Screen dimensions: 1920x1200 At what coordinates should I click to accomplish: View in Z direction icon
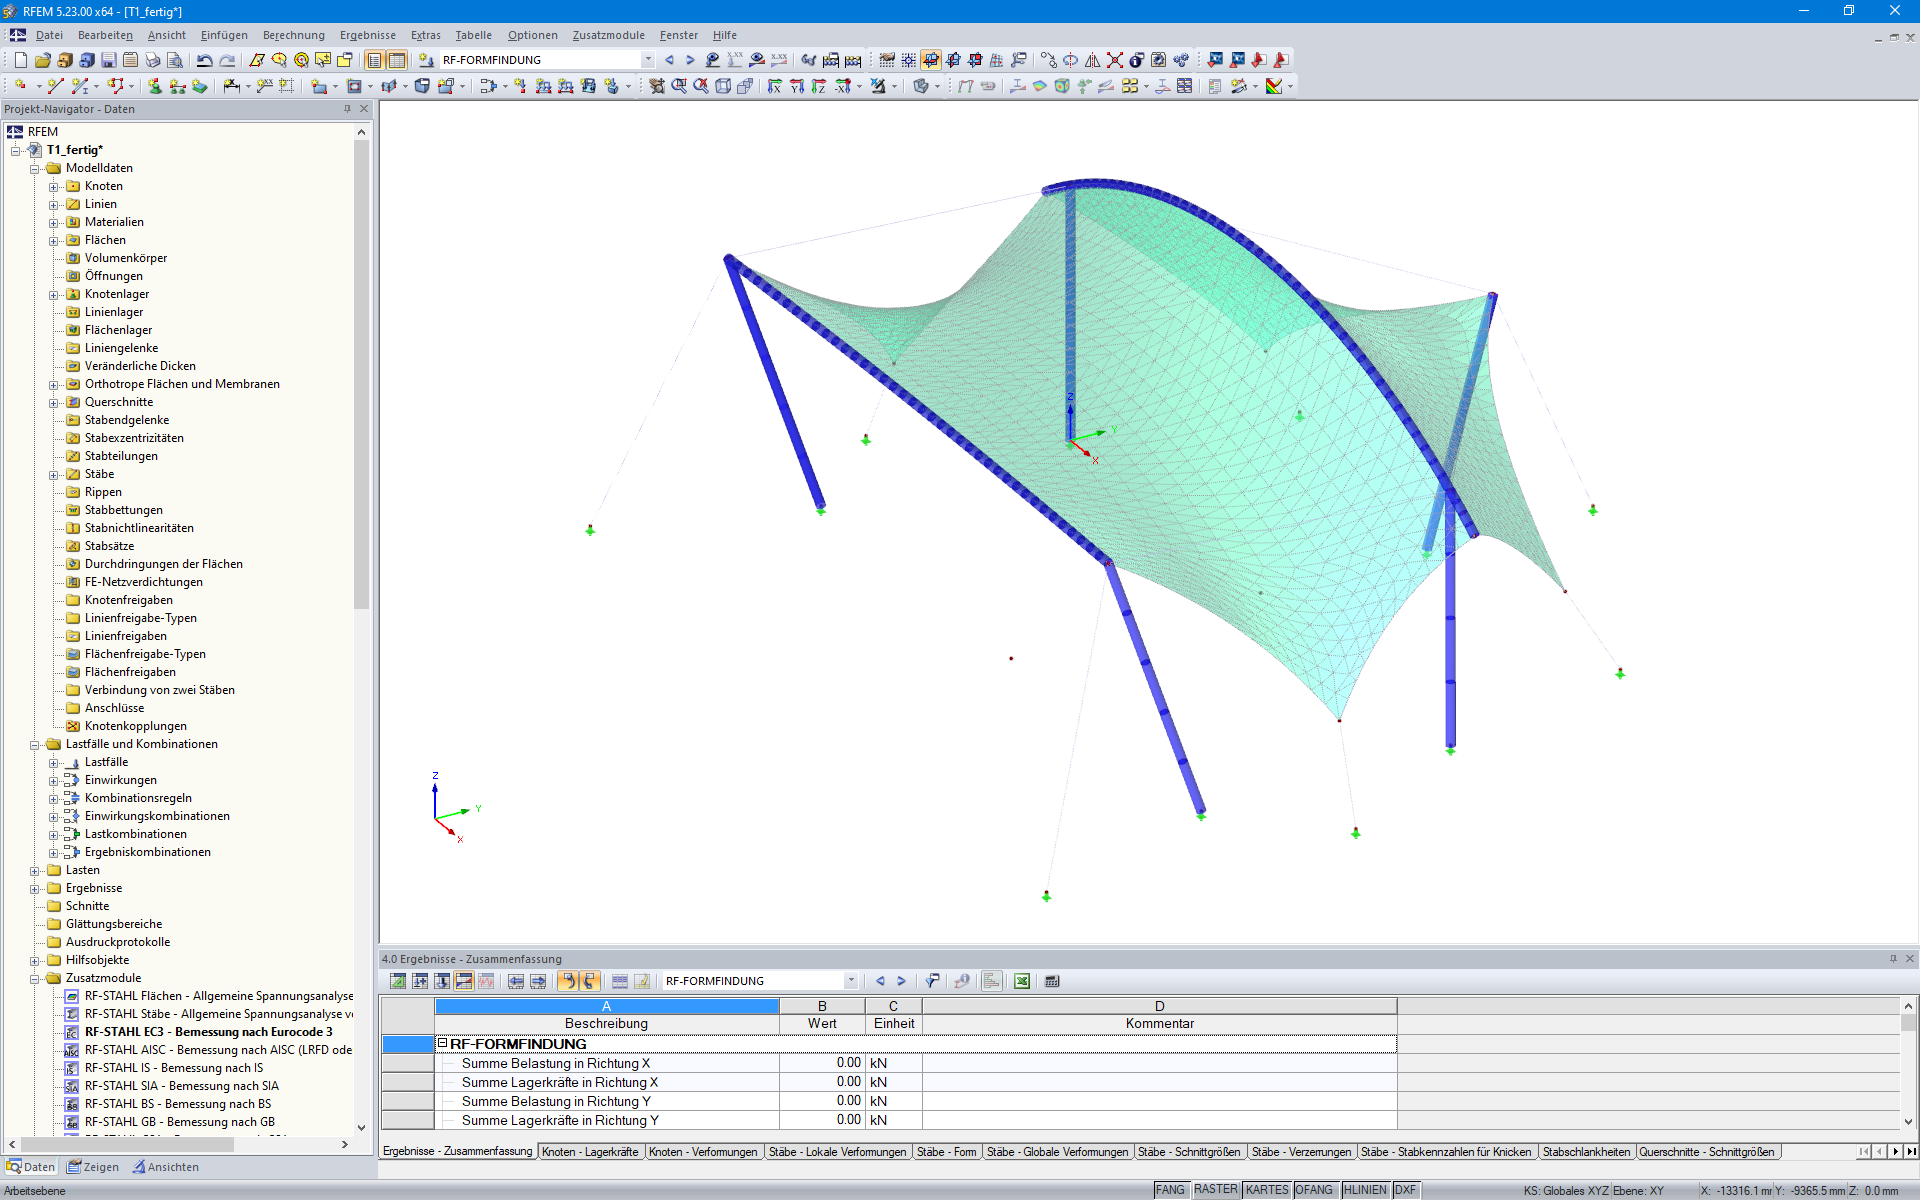tap(819, 86)
